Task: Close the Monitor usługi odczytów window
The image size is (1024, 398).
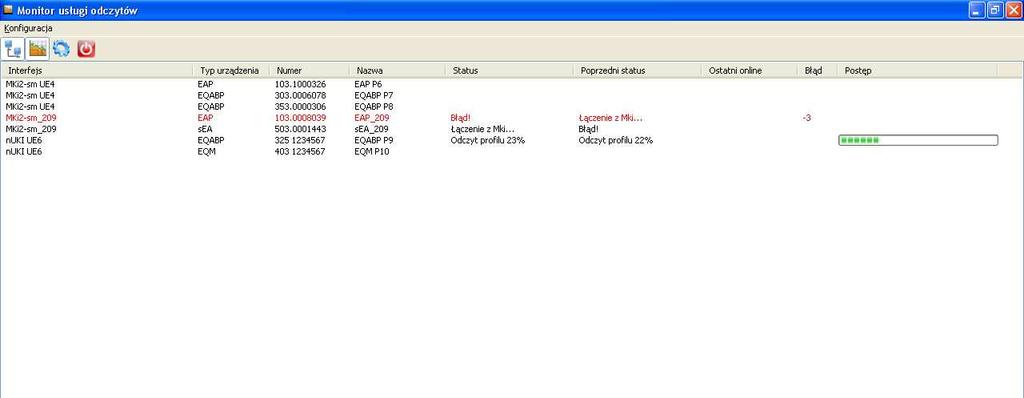Action: point(1013,10)
